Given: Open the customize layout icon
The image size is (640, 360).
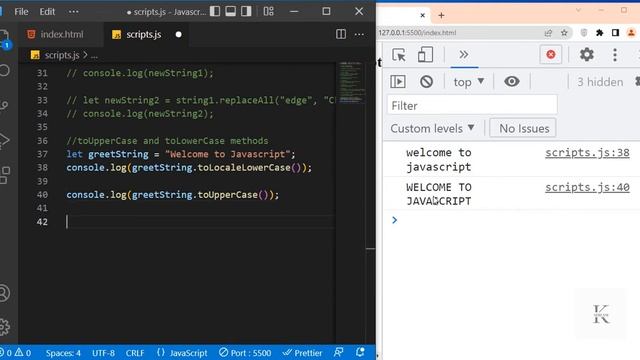Looking at the screenshot, I should click(x=269, y=11).
